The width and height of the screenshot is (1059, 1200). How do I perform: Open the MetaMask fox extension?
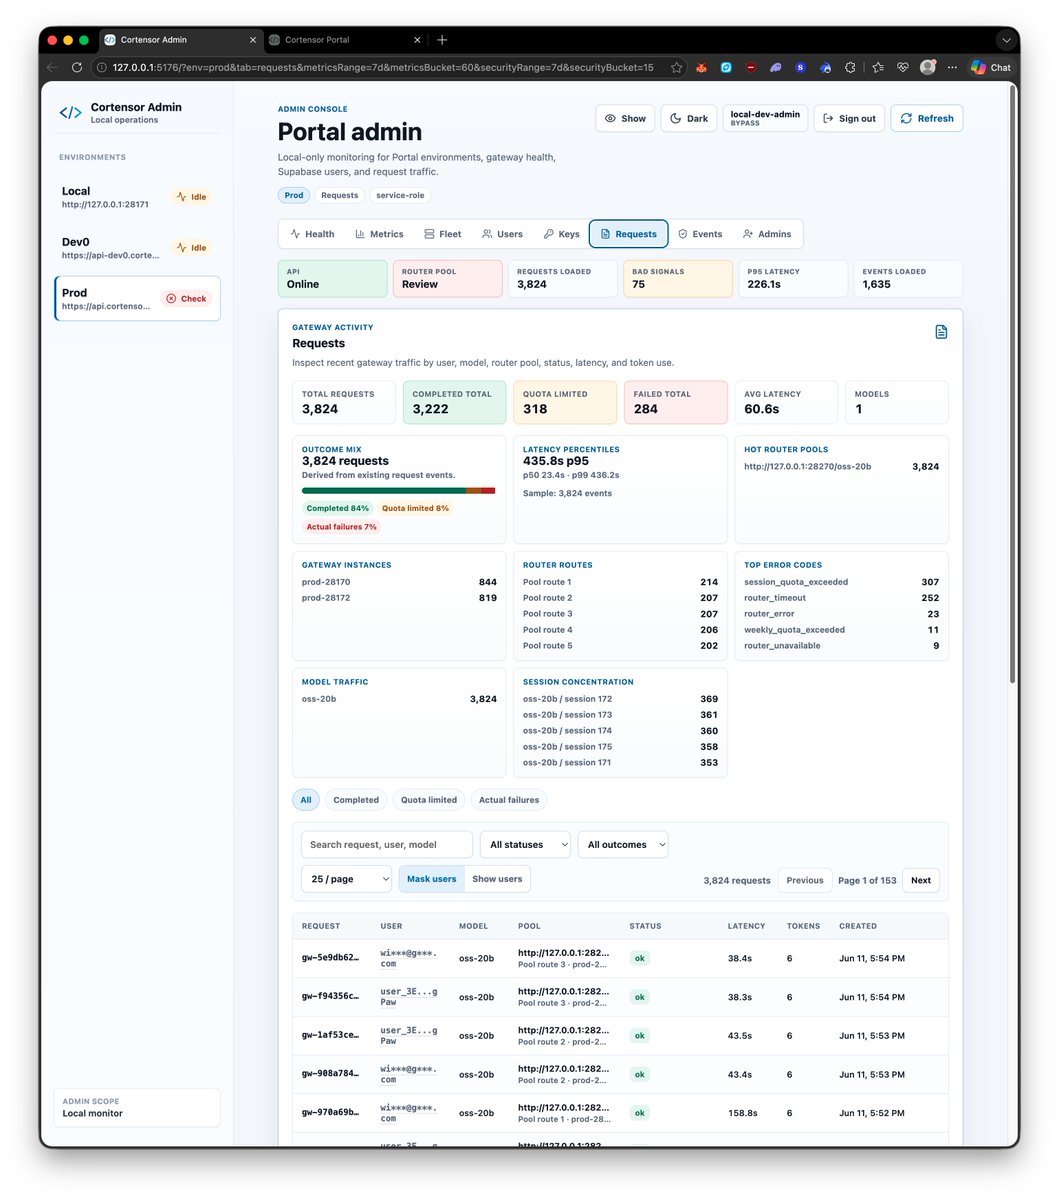tap(702, 68)
